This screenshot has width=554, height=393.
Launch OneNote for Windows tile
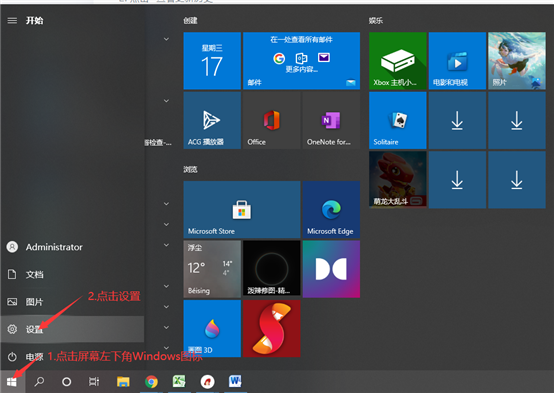pos(331,120)
